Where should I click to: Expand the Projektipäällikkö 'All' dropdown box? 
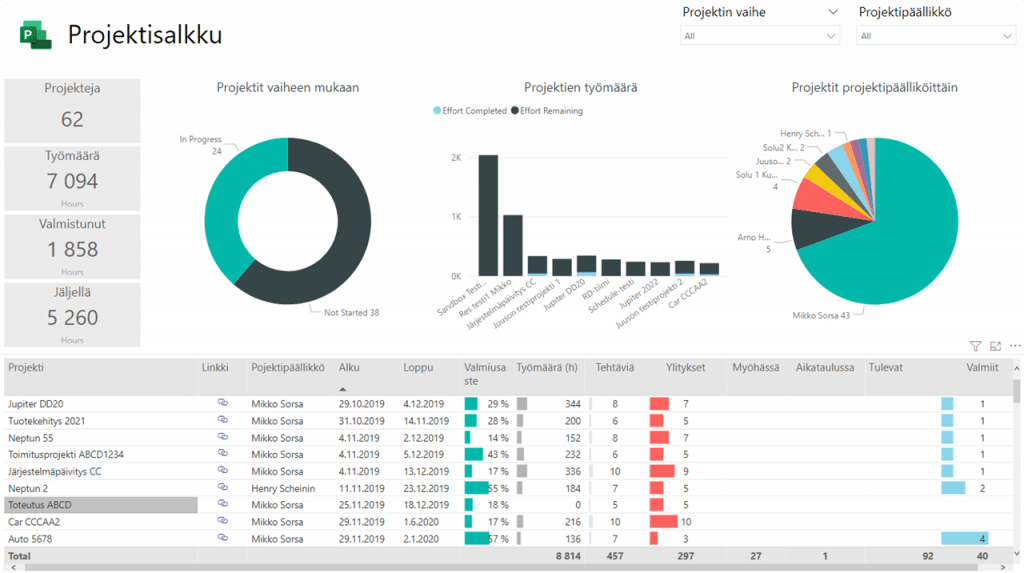click(936, 36)
